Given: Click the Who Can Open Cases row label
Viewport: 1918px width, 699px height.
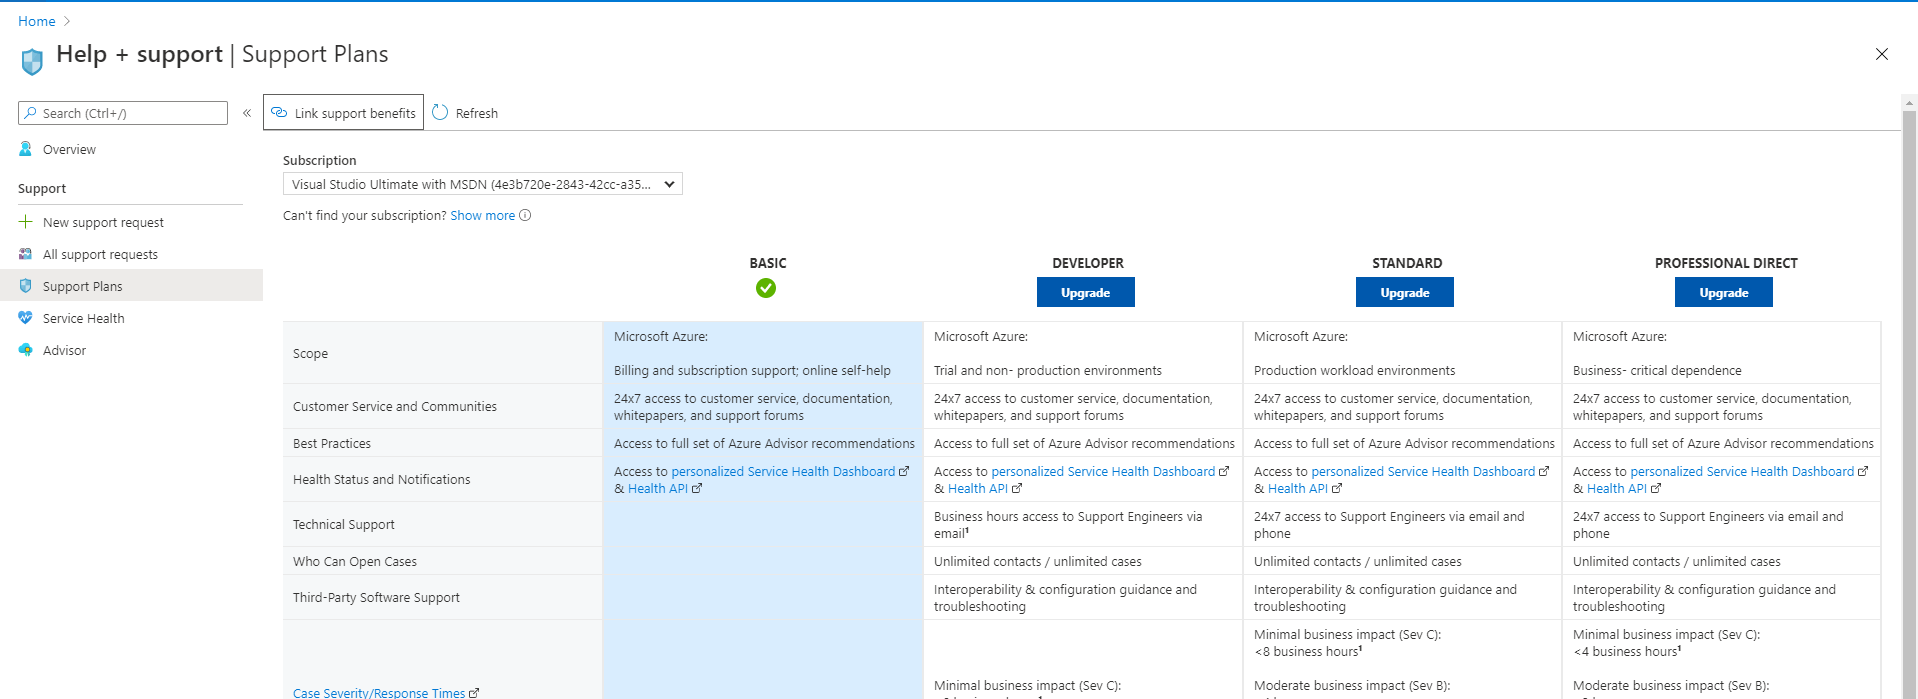Looking at the screenshot, I should [355, 561].
